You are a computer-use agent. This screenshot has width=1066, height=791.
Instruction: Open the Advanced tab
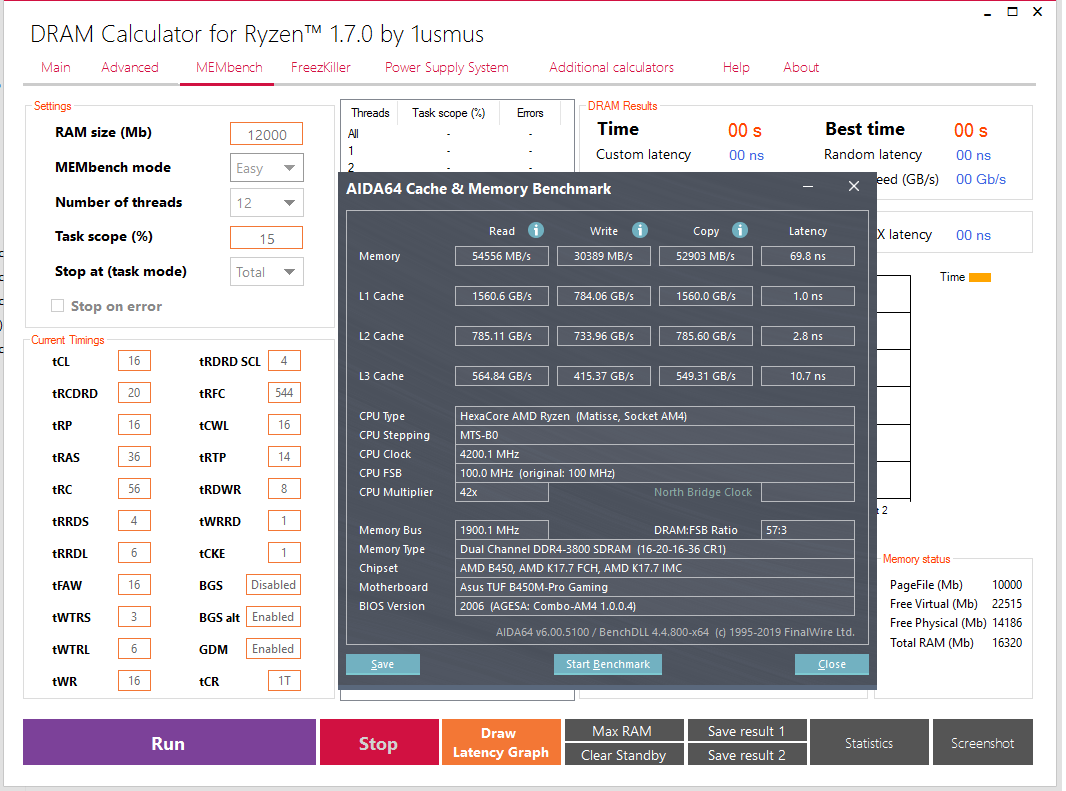click(130, 67)
